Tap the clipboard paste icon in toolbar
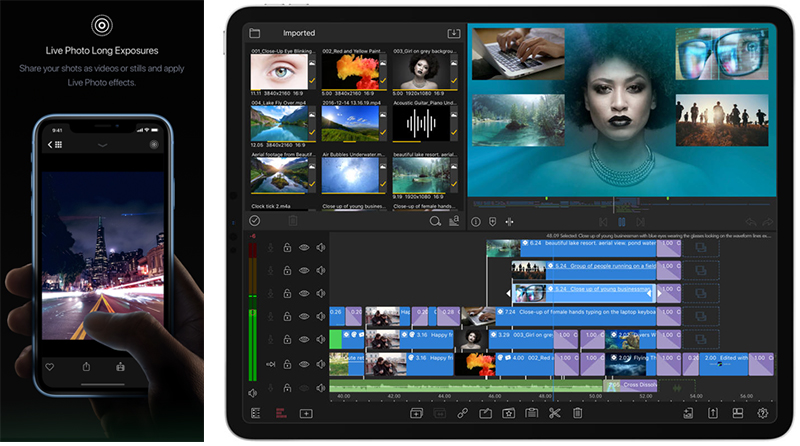This screenshot has width=800, height=446. [532, 413]
